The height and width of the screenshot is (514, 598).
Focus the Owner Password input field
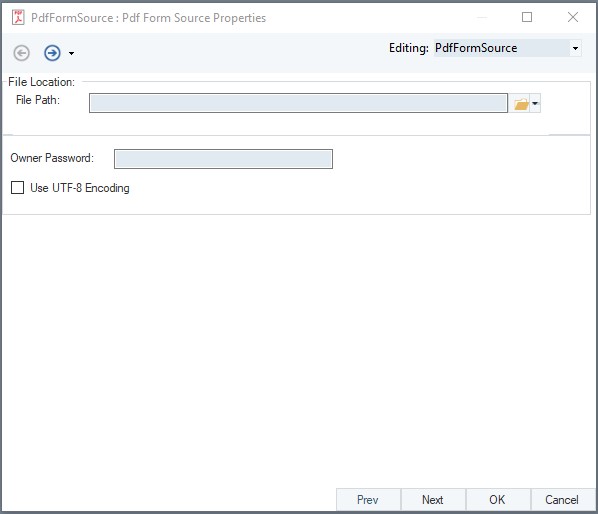[223, 159]
